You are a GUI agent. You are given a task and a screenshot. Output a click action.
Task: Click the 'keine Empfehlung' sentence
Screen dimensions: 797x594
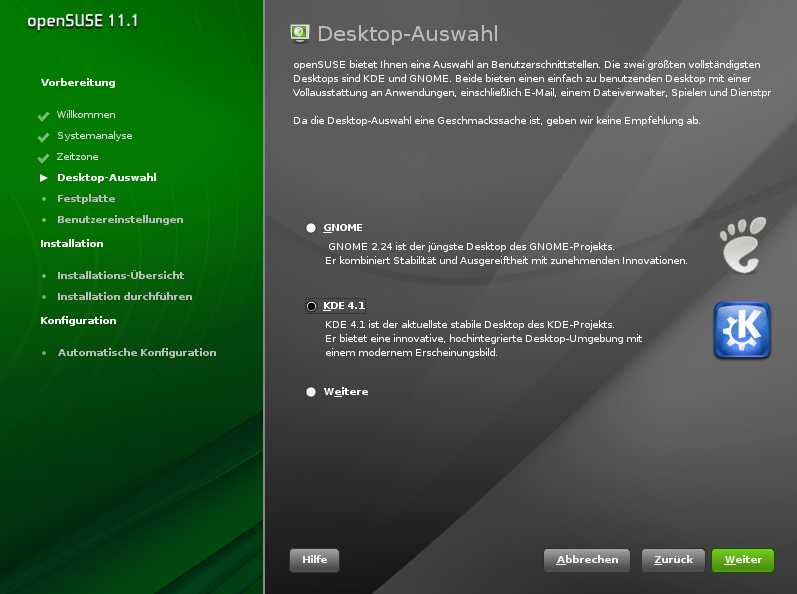pos(497,121)
